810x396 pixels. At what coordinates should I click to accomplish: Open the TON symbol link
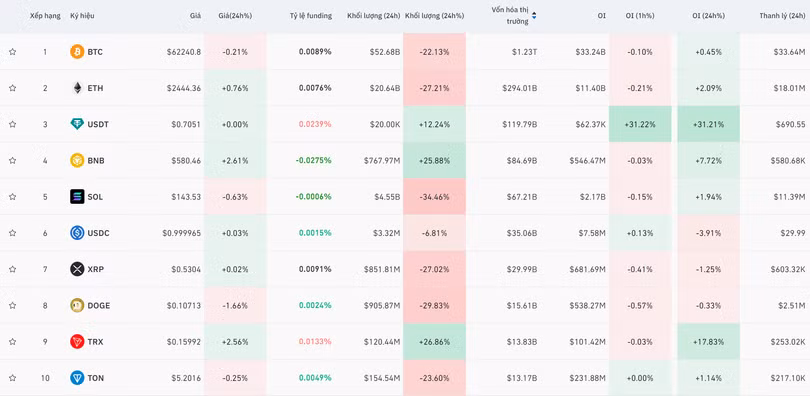click(x=96, y=378)
